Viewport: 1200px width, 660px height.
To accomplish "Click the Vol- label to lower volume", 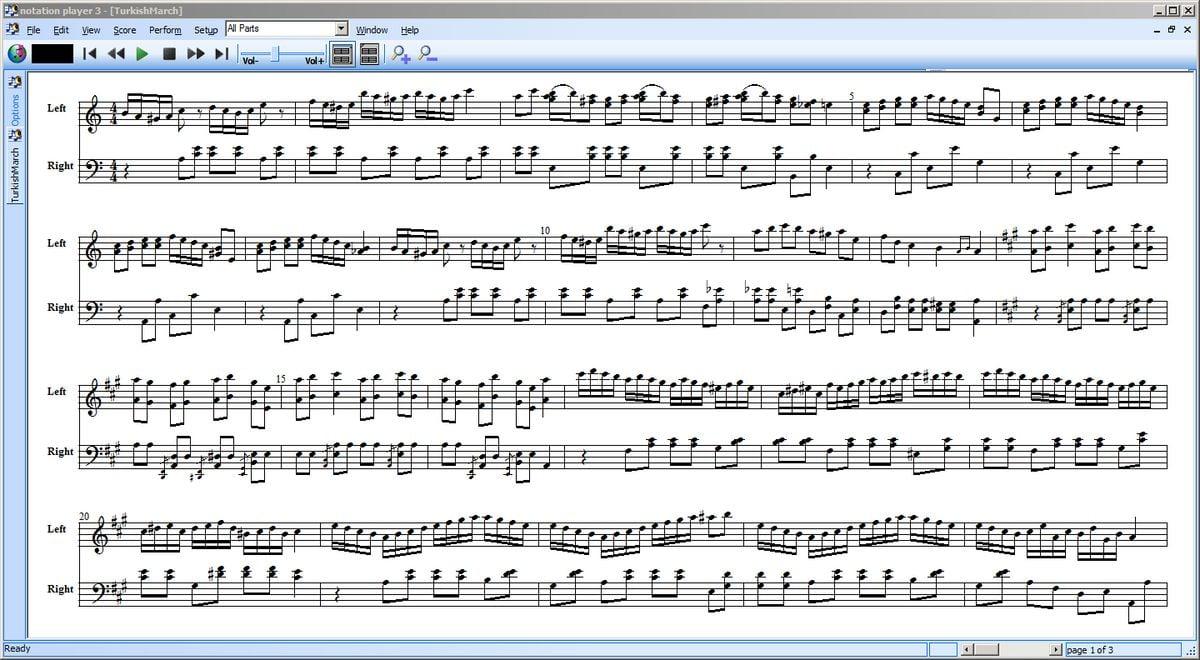I will (x=250, y=61).
